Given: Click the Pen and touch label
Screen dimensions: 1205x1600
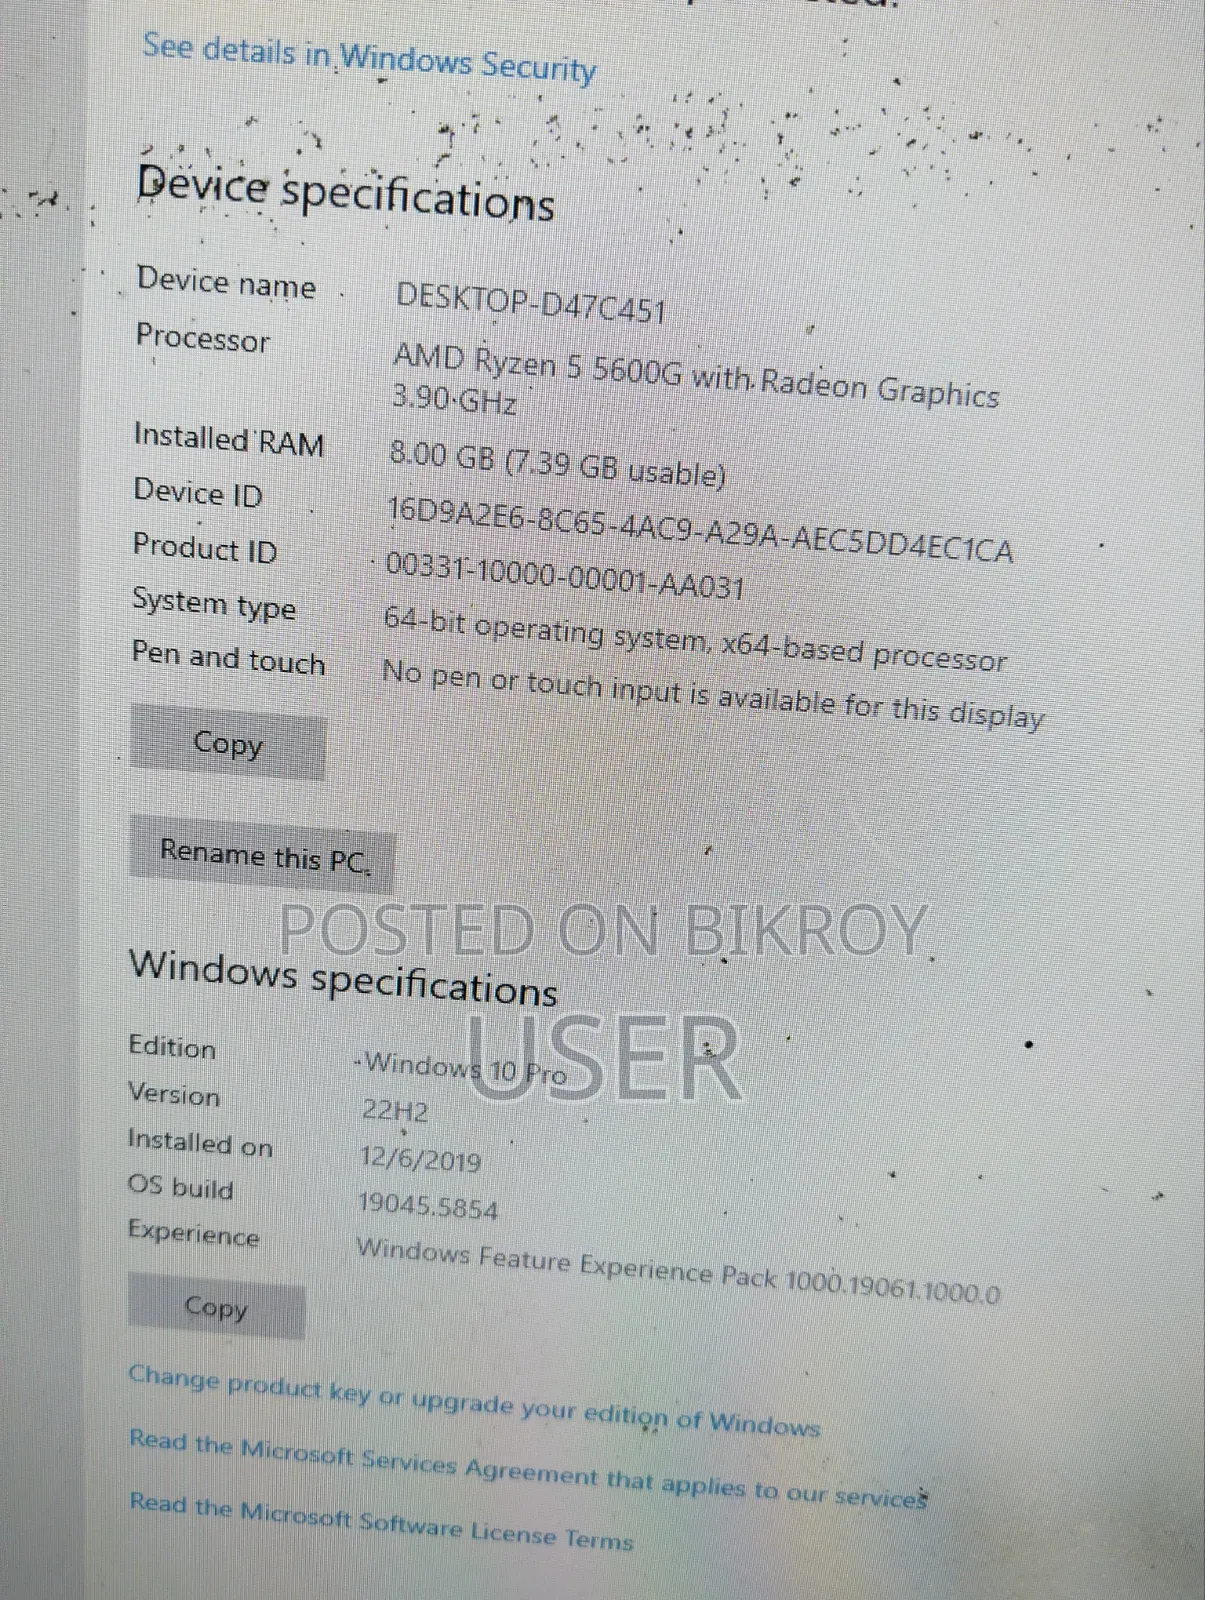Looking at the screenshot, I should (x=228, y=657).
